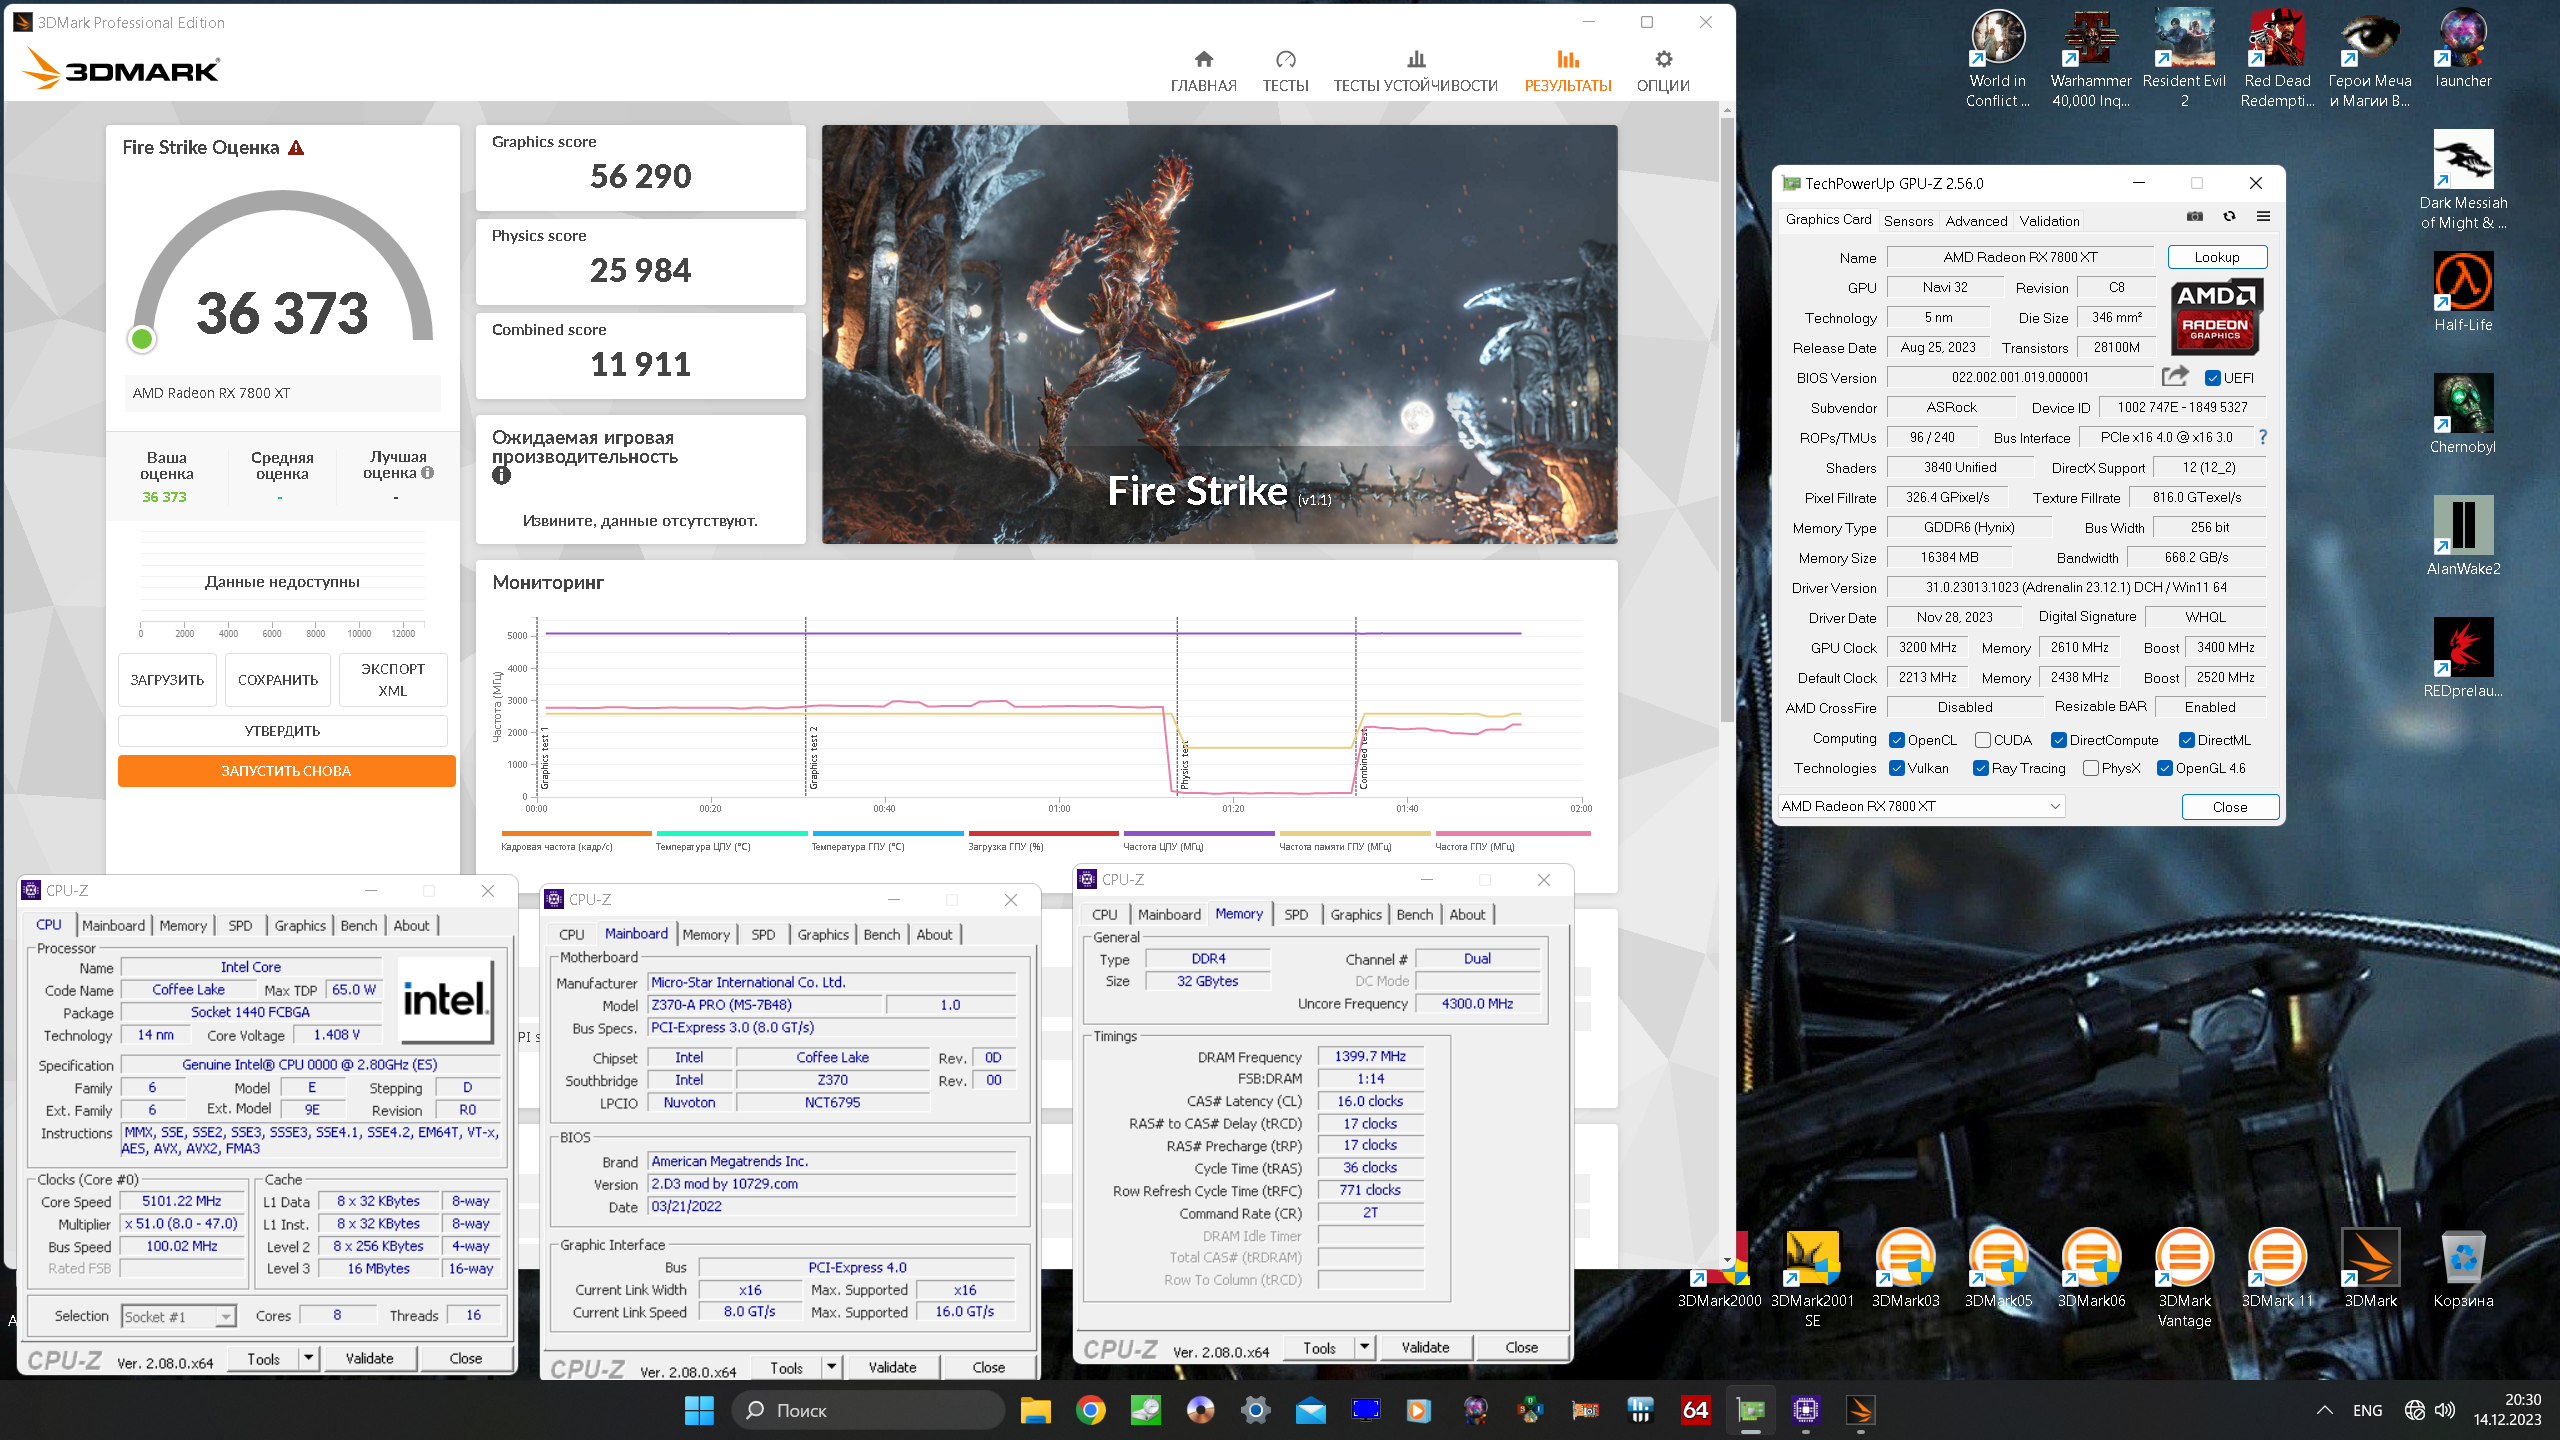Open the Red Dead Redemption desktop shortcut
Image resolution: width=2560 pixels, height=1440 pixels.
[x=2277, y=58]
